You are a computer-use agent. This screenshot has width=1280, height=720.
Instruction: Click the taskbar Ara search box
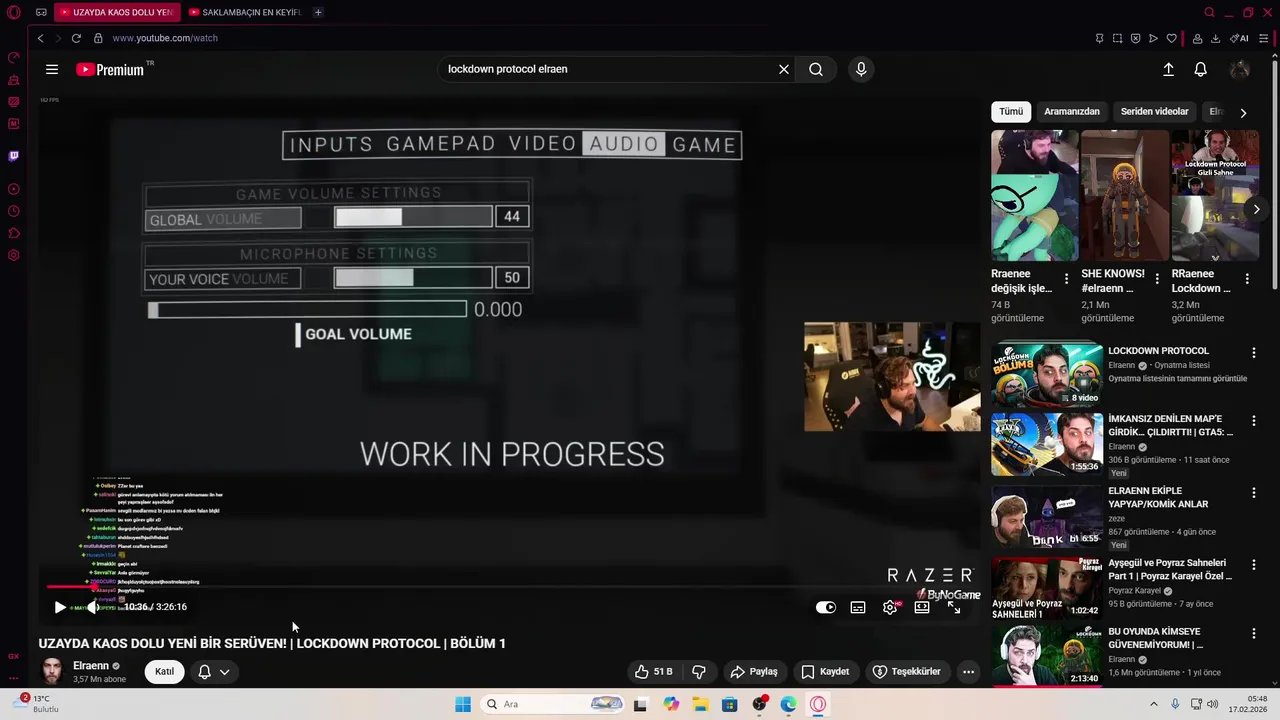pos(553,704)
